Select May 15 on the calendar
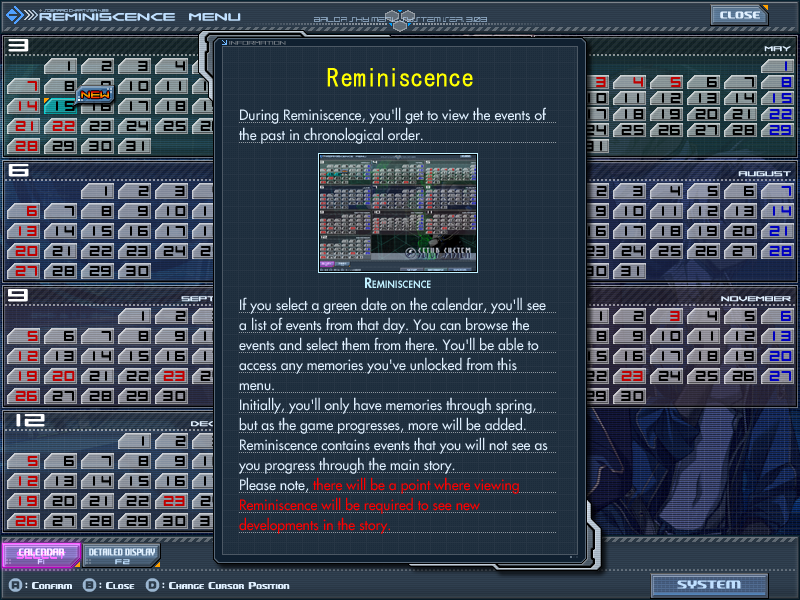This screenshot has width=800, height=600. 778,98
